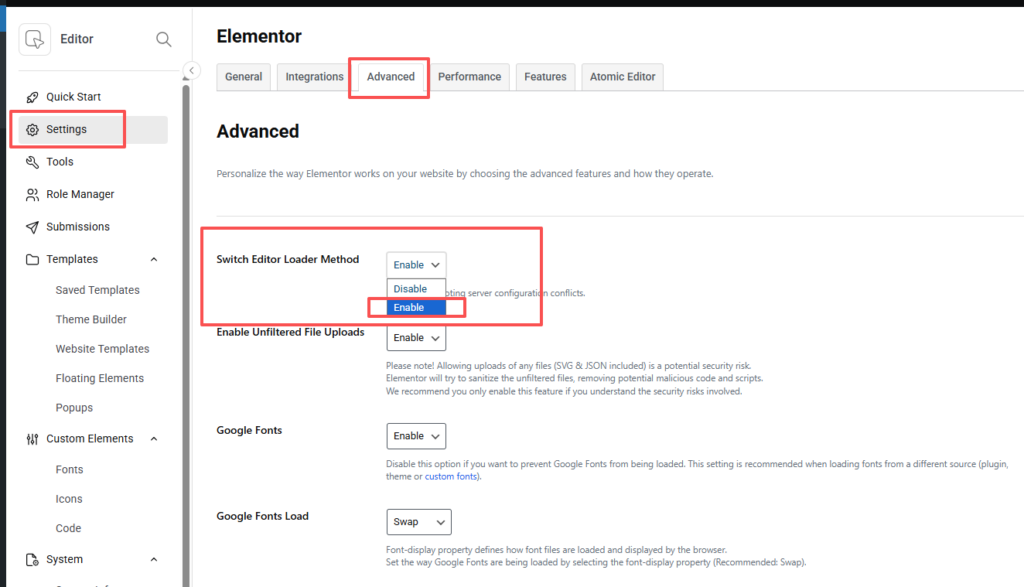1024x587 pixels.
Task: Collapse the Templates section chevron
Action: click(154, 259)
